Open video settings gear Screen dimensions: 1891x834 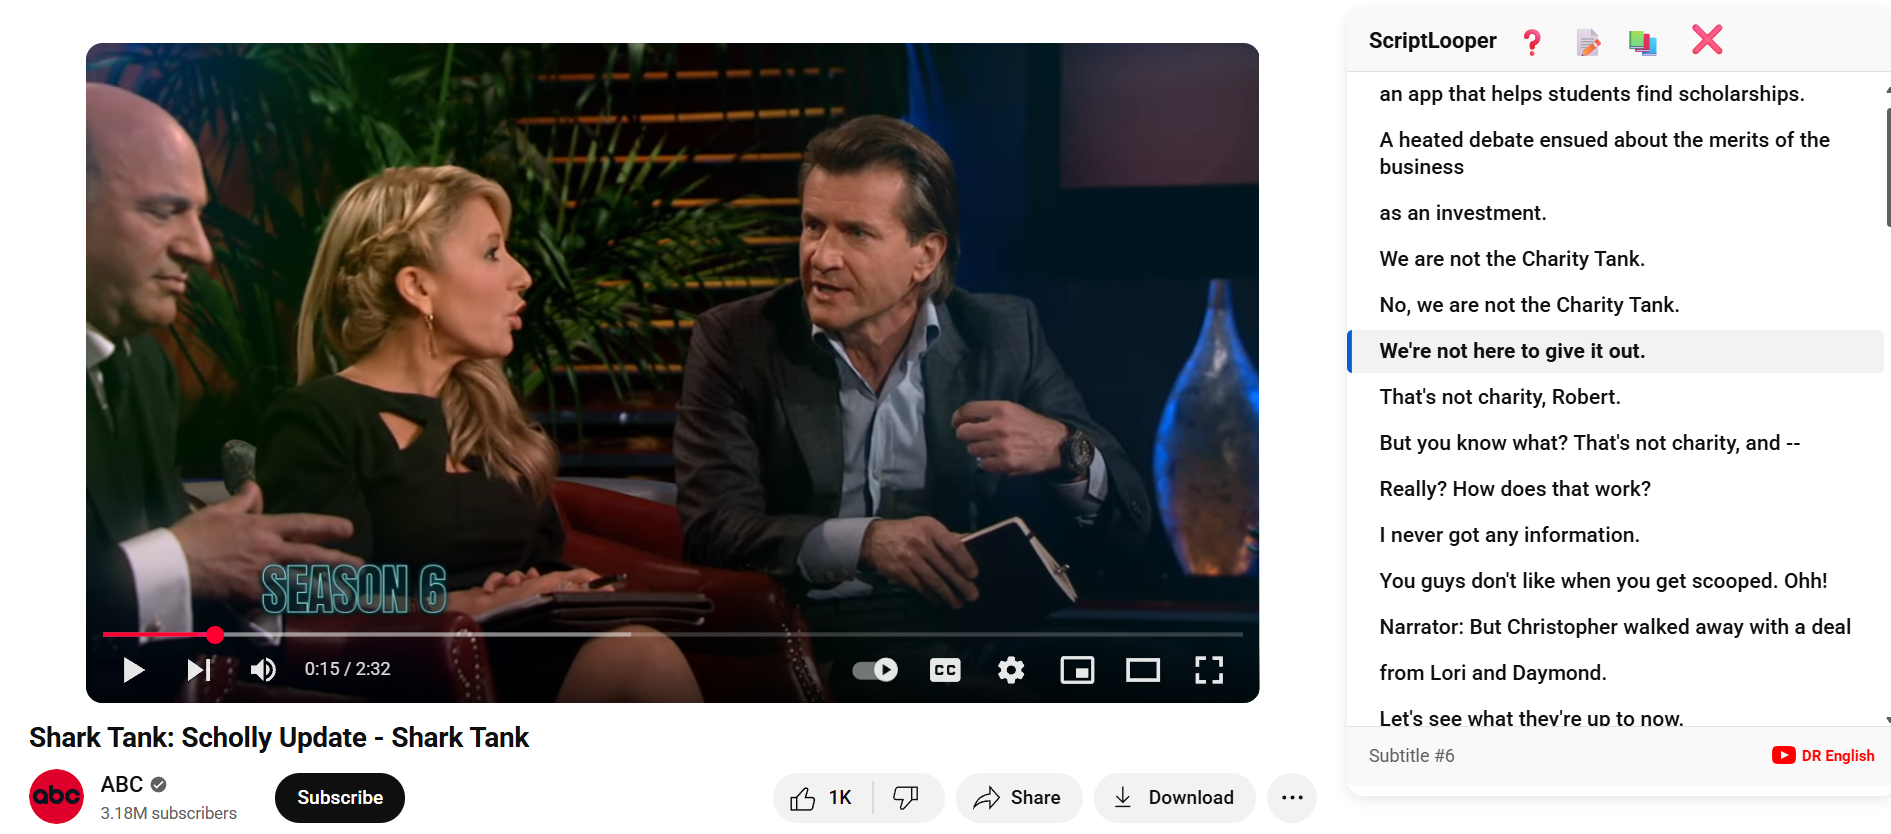[x=1011, y=669]
